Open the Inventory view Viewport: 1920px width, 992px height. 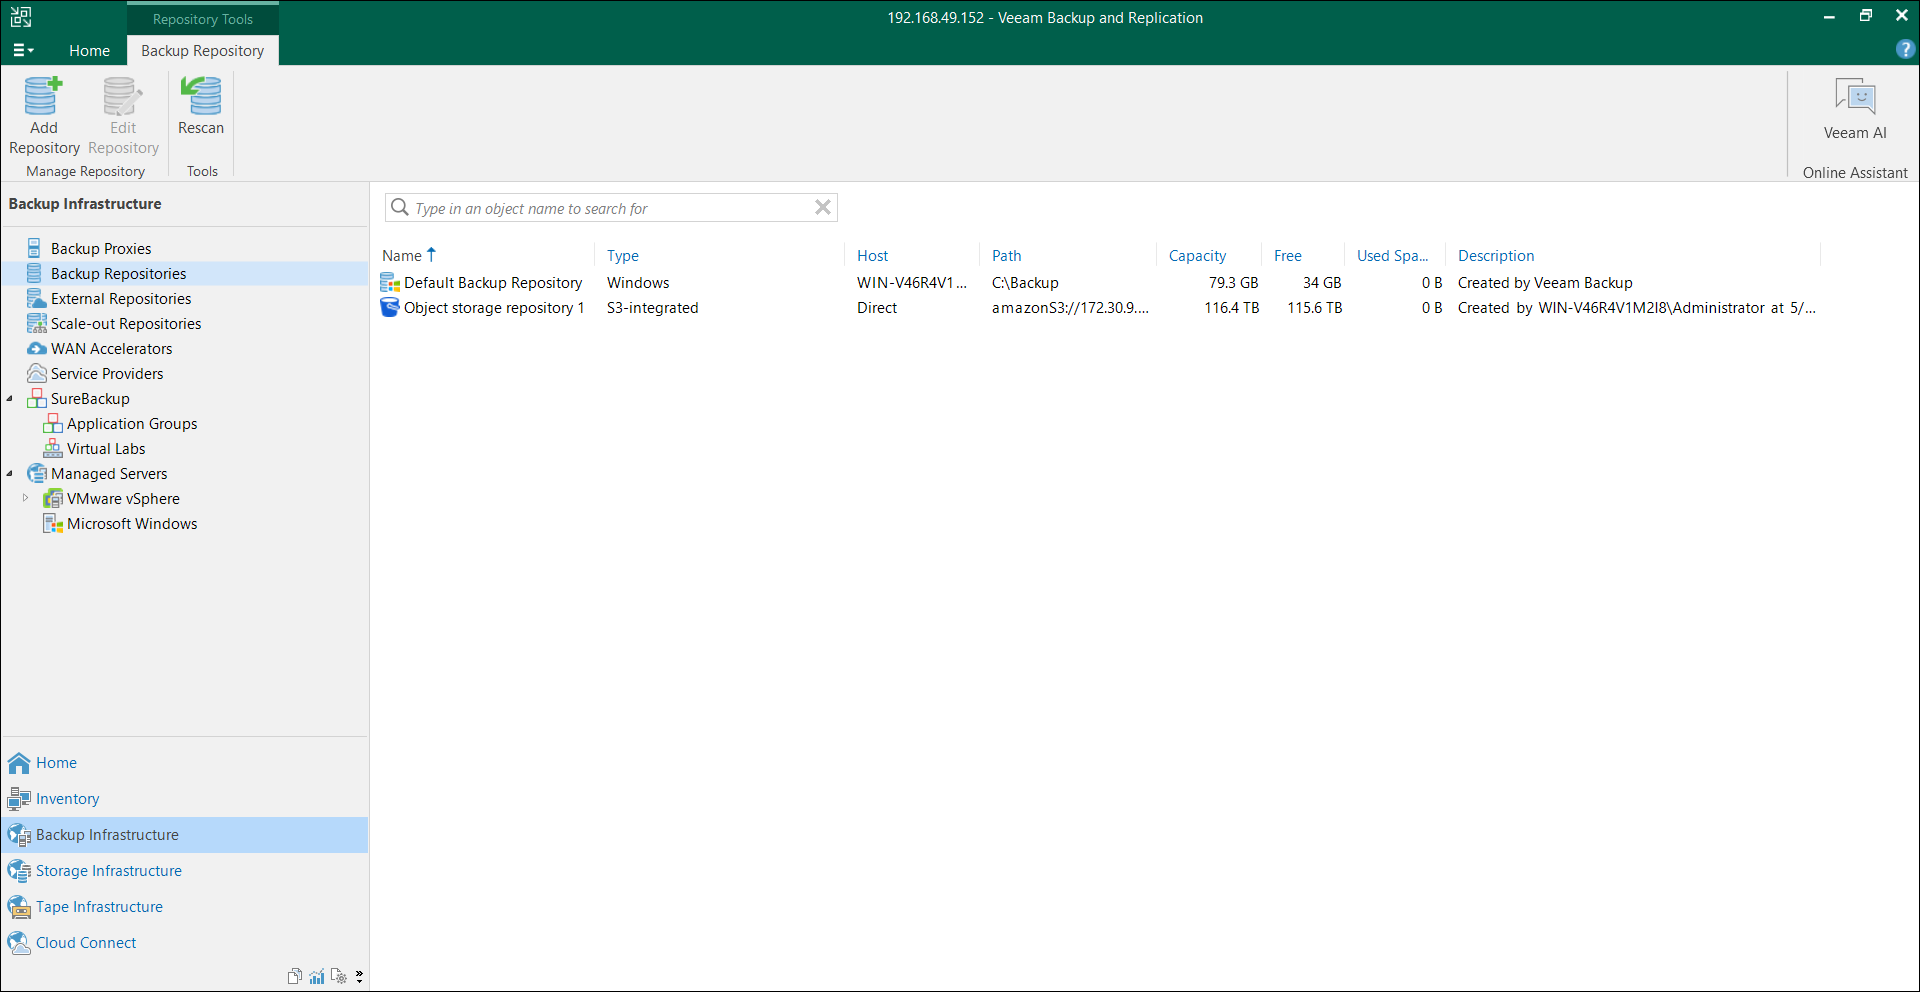(67, 799)
